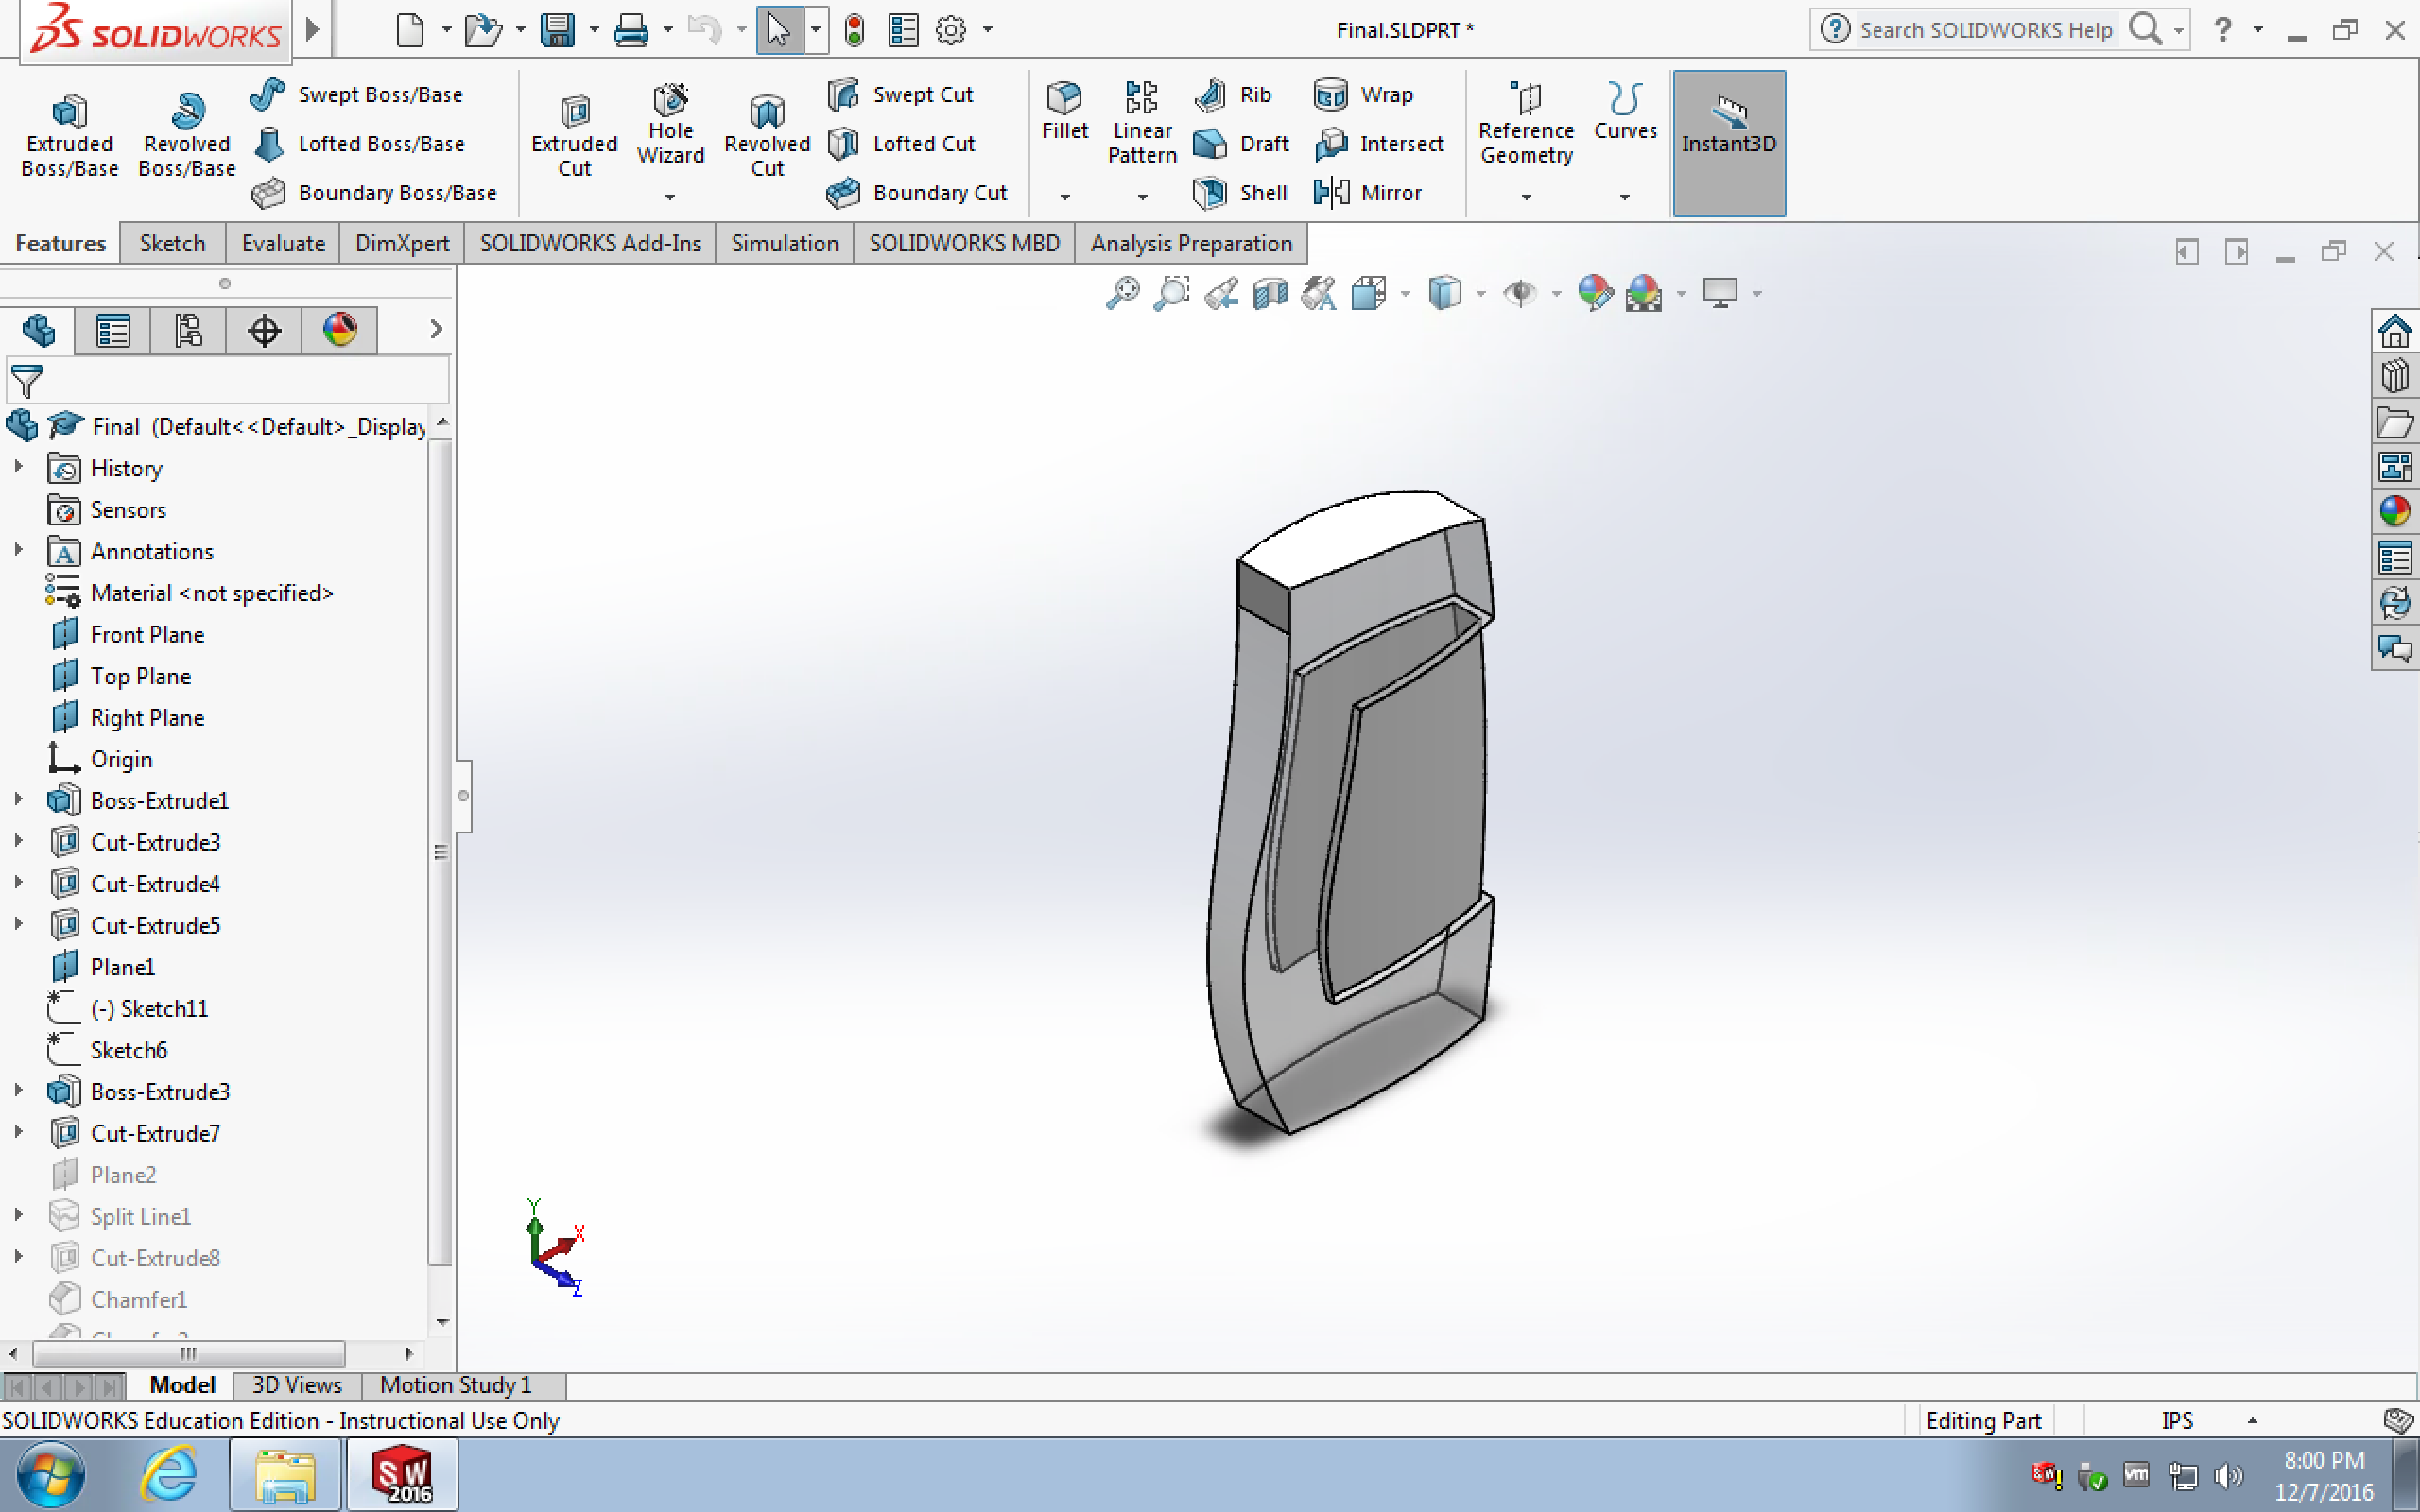Expand the Cut-Extrude7 tree item

(18, 1132)
